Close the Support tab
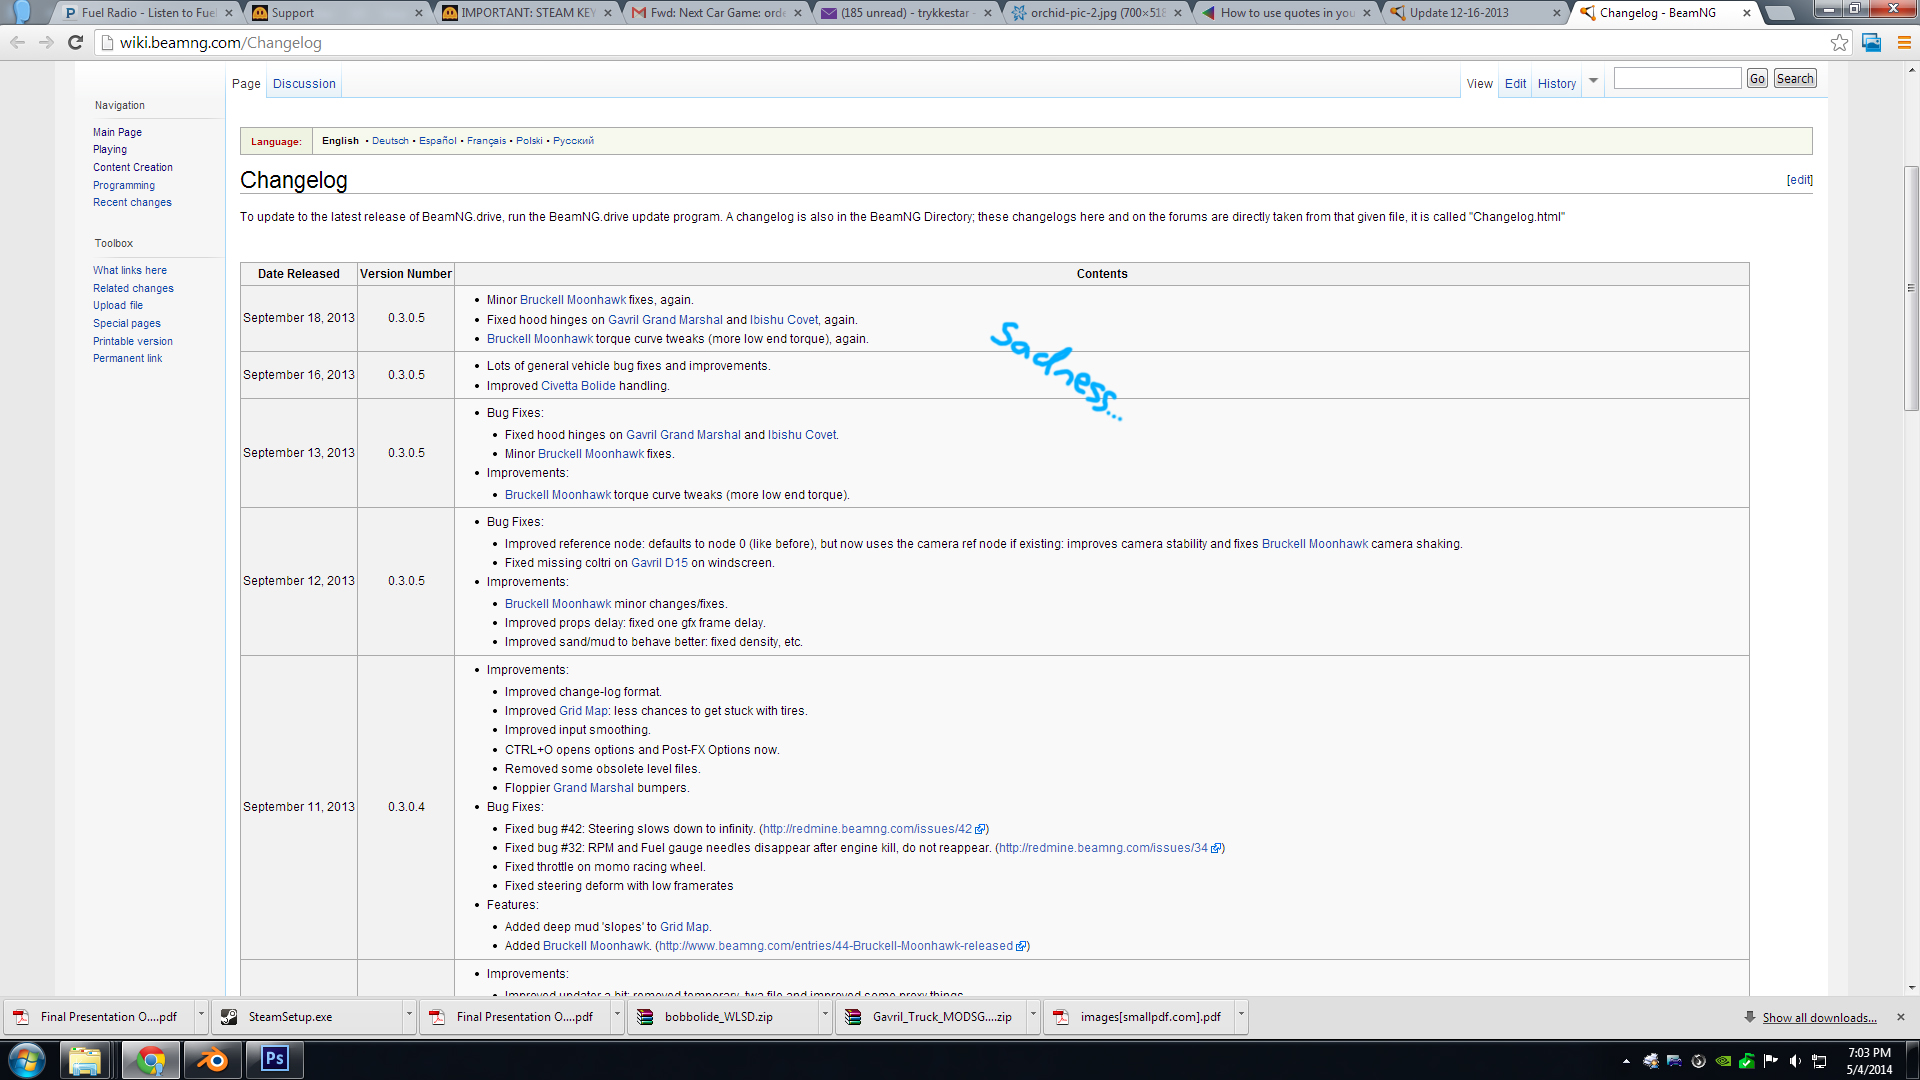Viewport: 1920px width, 1080px height. pos(418,13)
